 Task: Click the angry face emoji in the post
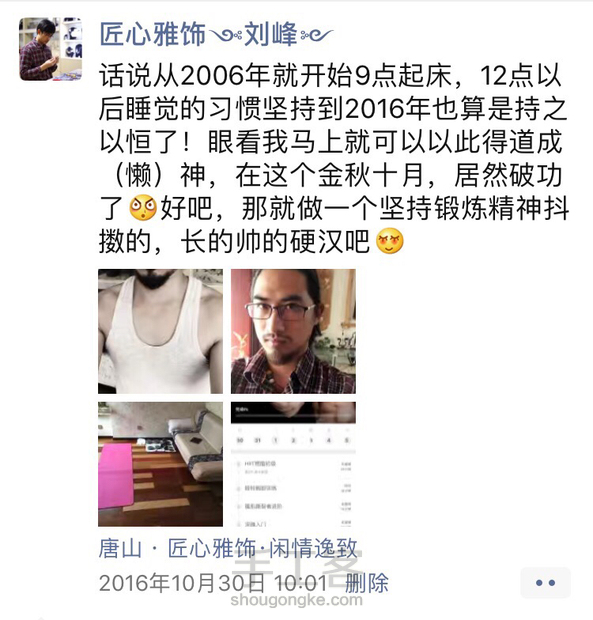pos(143,208)
